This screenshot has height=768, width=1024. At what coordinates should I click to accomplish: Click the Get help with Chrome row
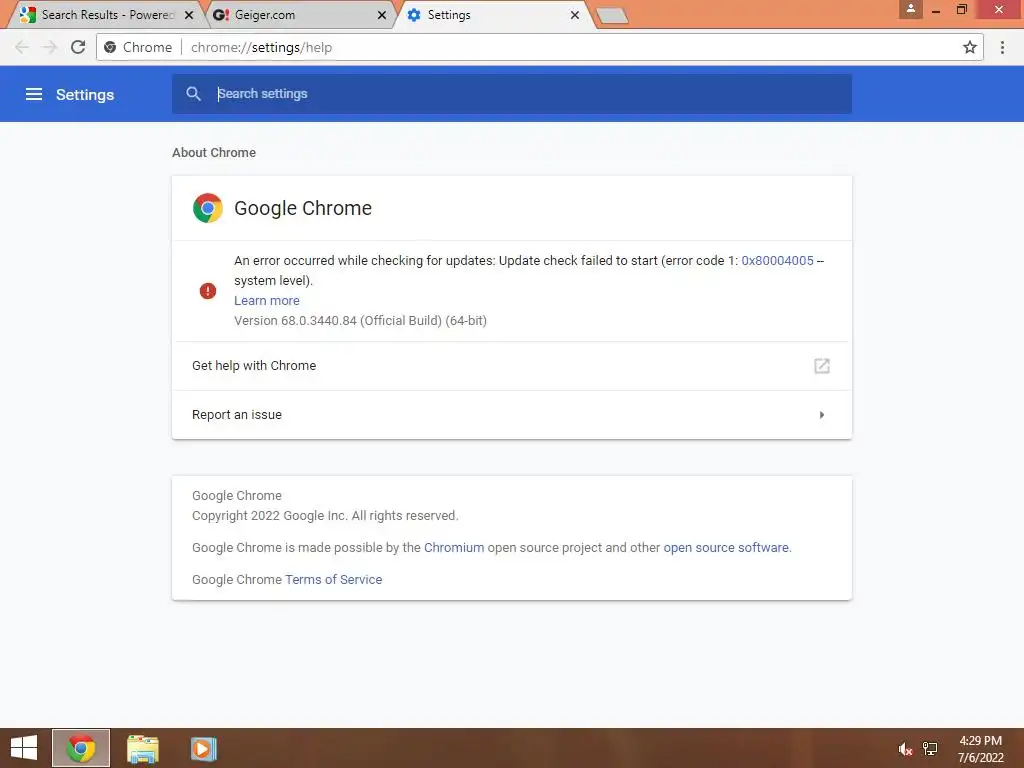tap(511, 366)
